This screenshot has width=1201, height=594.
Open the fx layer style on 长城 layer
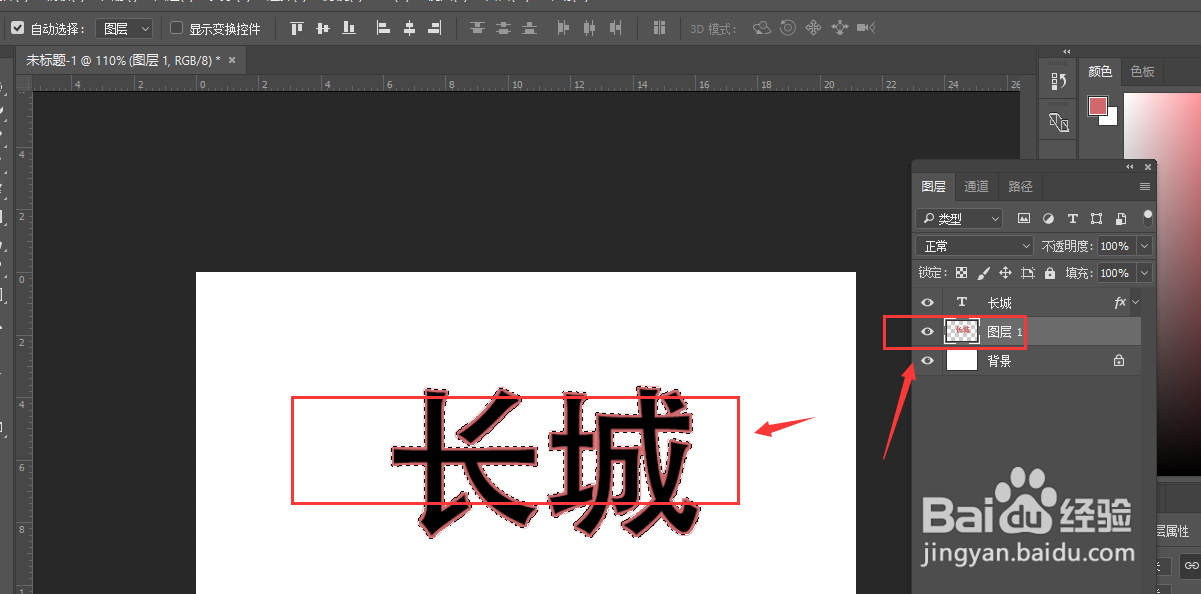point(1120,301)
